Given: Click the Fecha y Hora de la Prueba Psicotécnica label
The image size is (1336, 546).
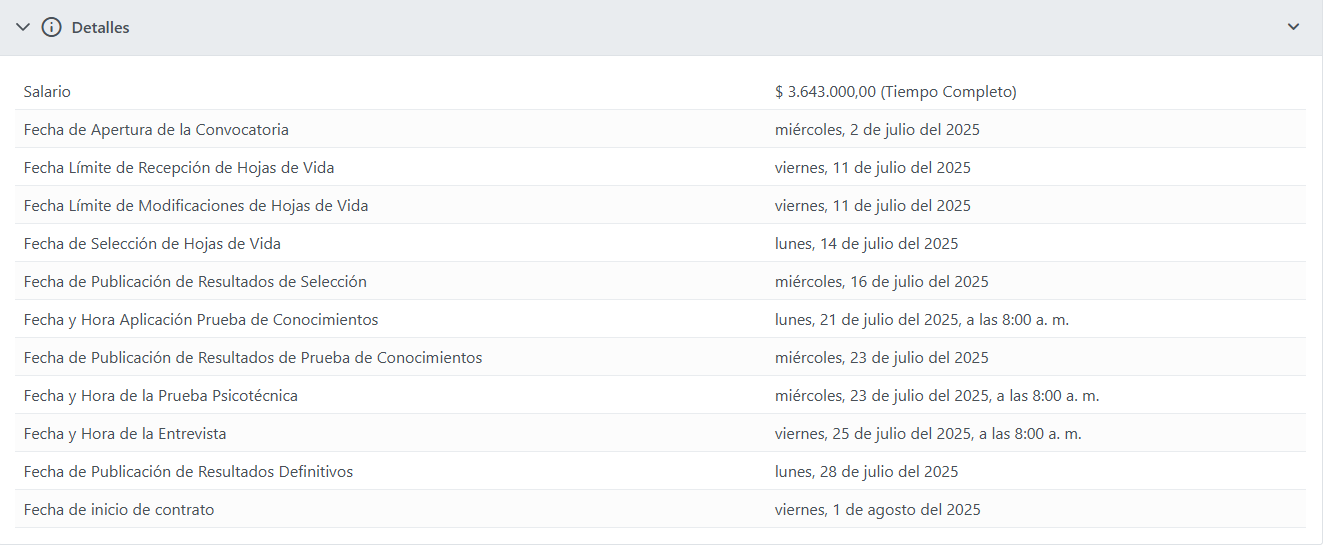Looking at the screenshot, I should point(161,396).
